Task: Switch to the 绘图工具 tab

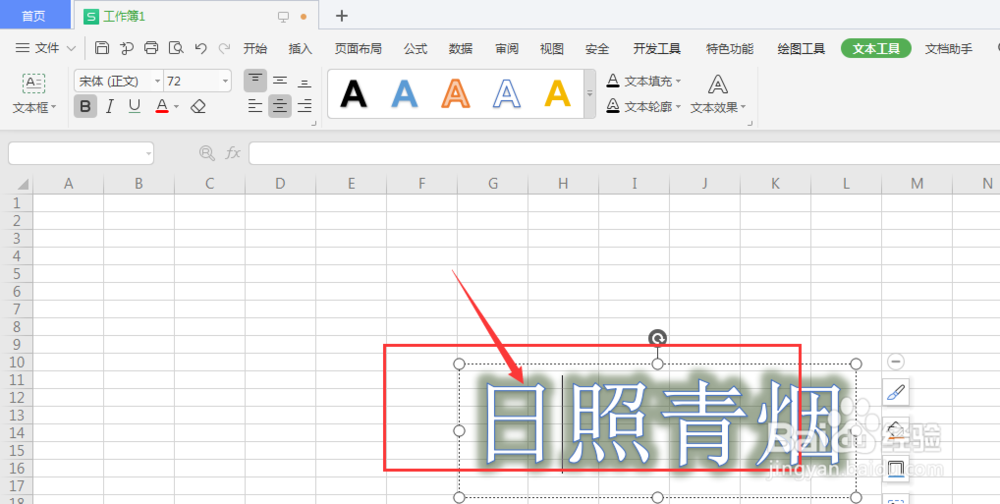Action: point(801,48)
